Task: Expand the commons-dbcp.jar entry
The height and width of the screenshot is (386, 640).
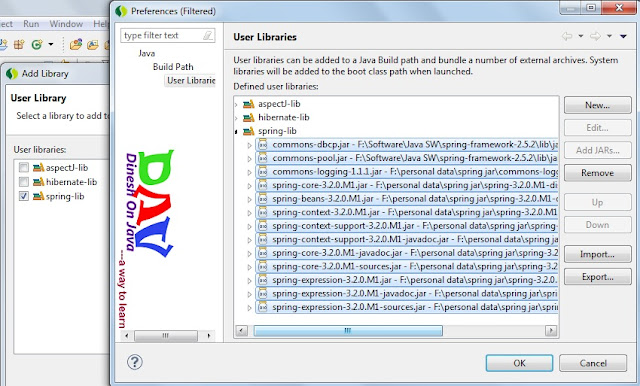Action: [249, 145]
